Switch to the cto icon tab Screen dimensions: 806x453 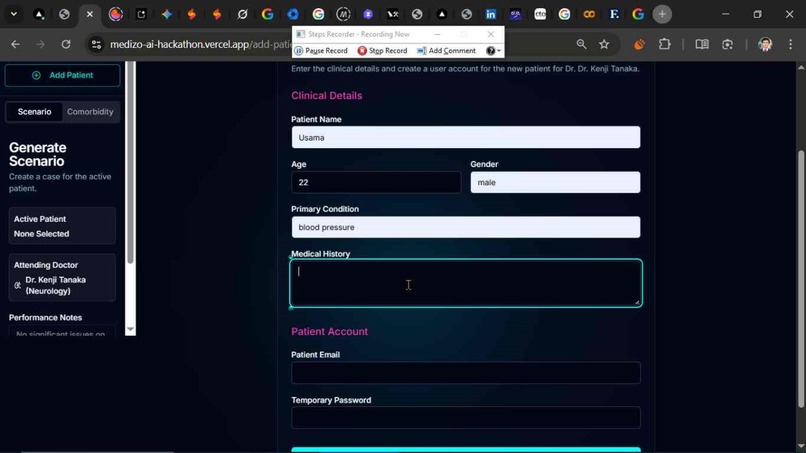point(540,14)
